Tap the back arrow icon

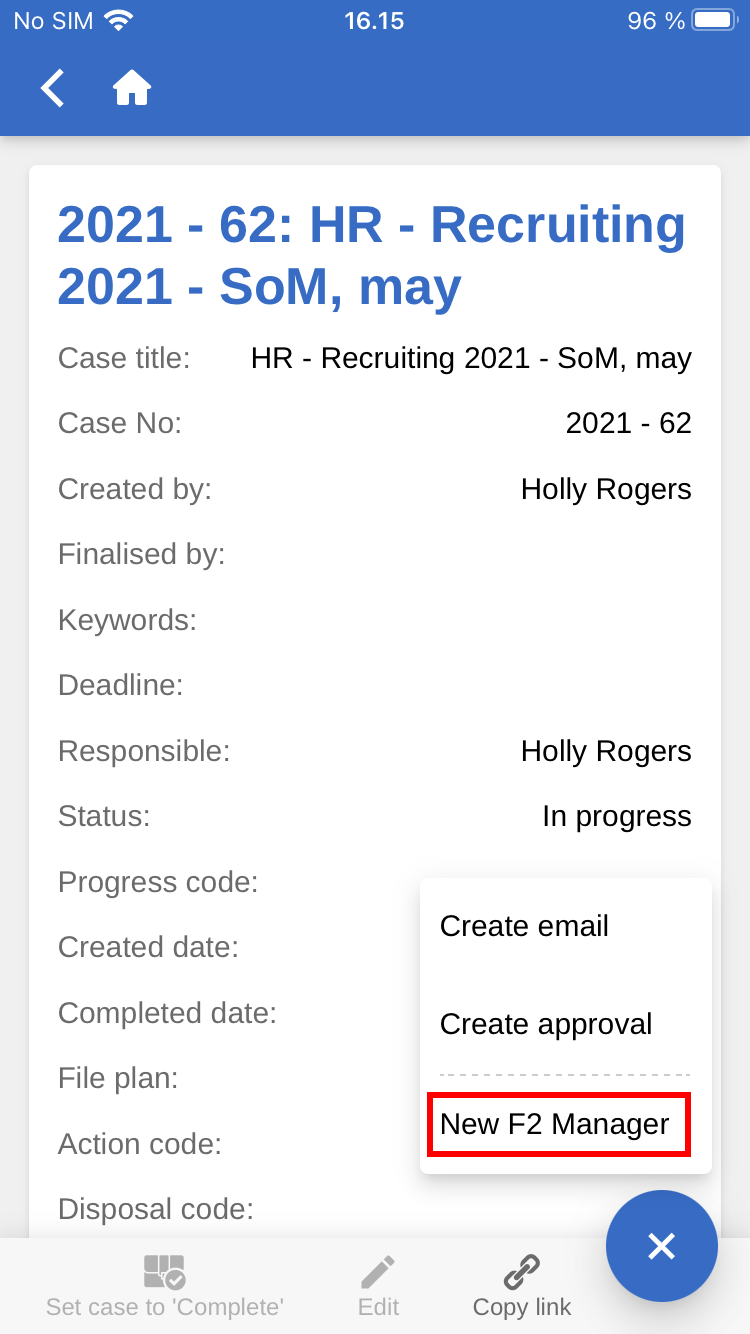click(53, 89)
